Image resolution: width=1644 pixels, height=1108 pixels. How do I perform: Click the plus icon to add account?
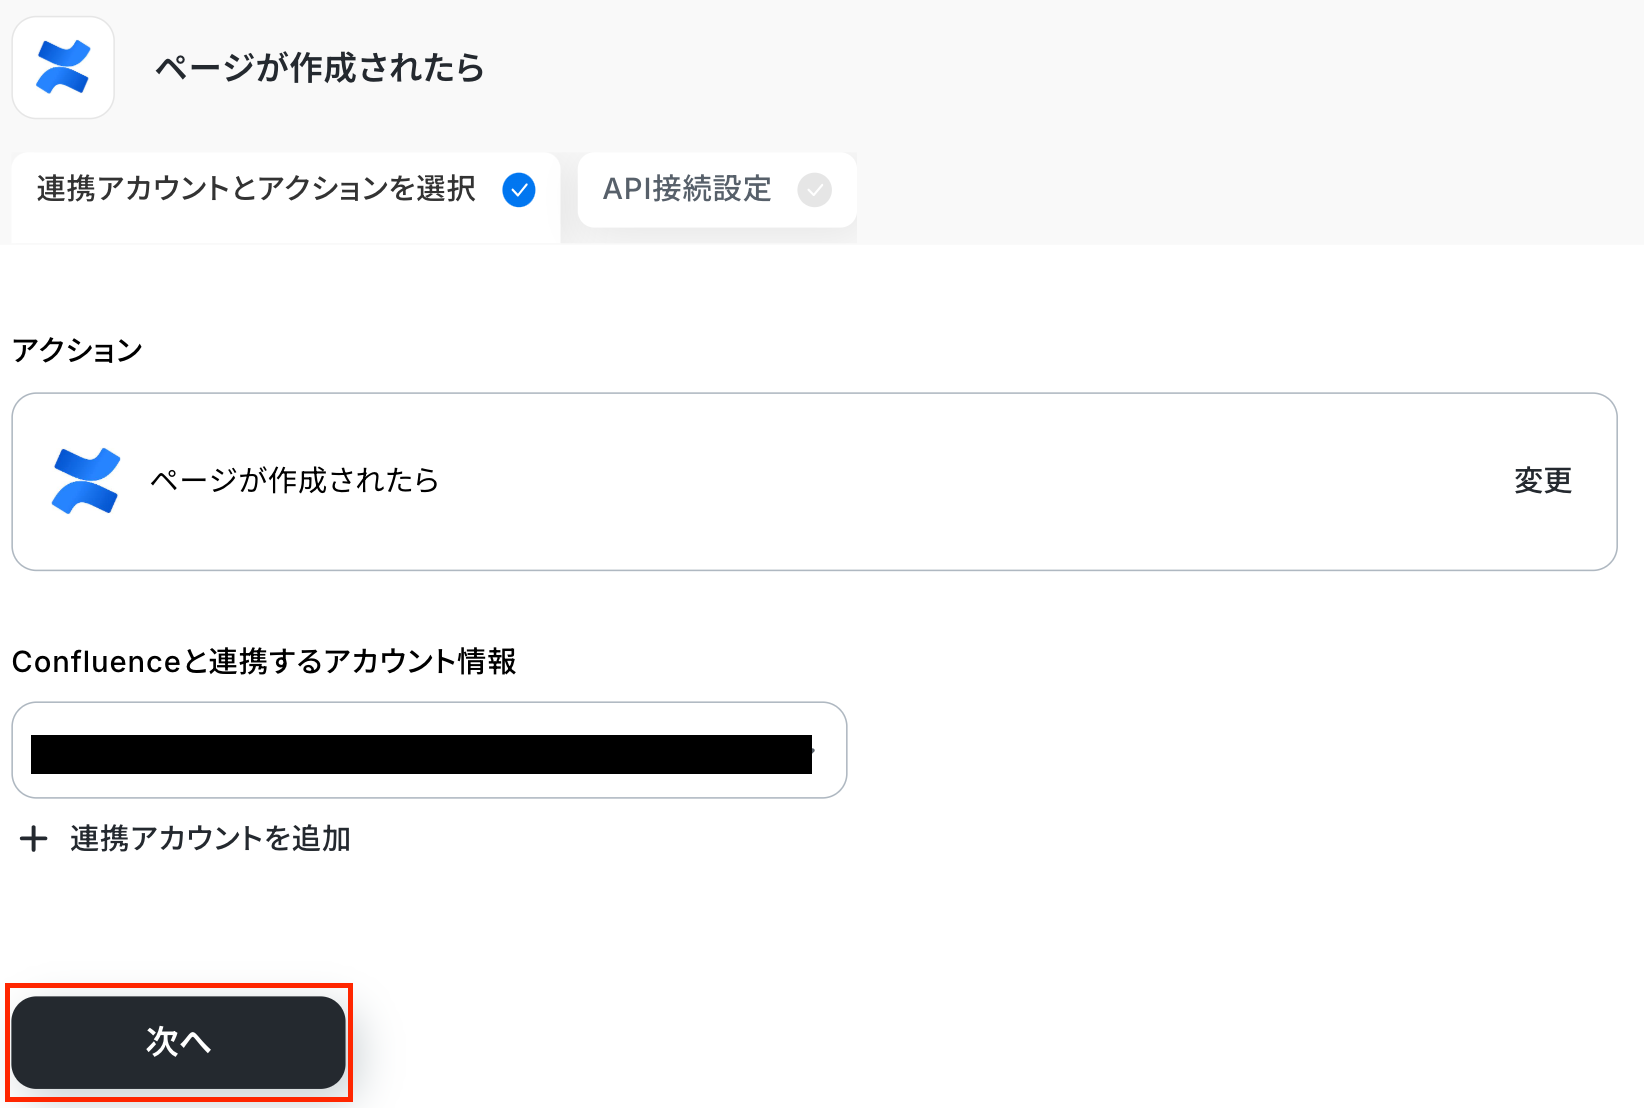pyautogui.click(x=34, y=838)
